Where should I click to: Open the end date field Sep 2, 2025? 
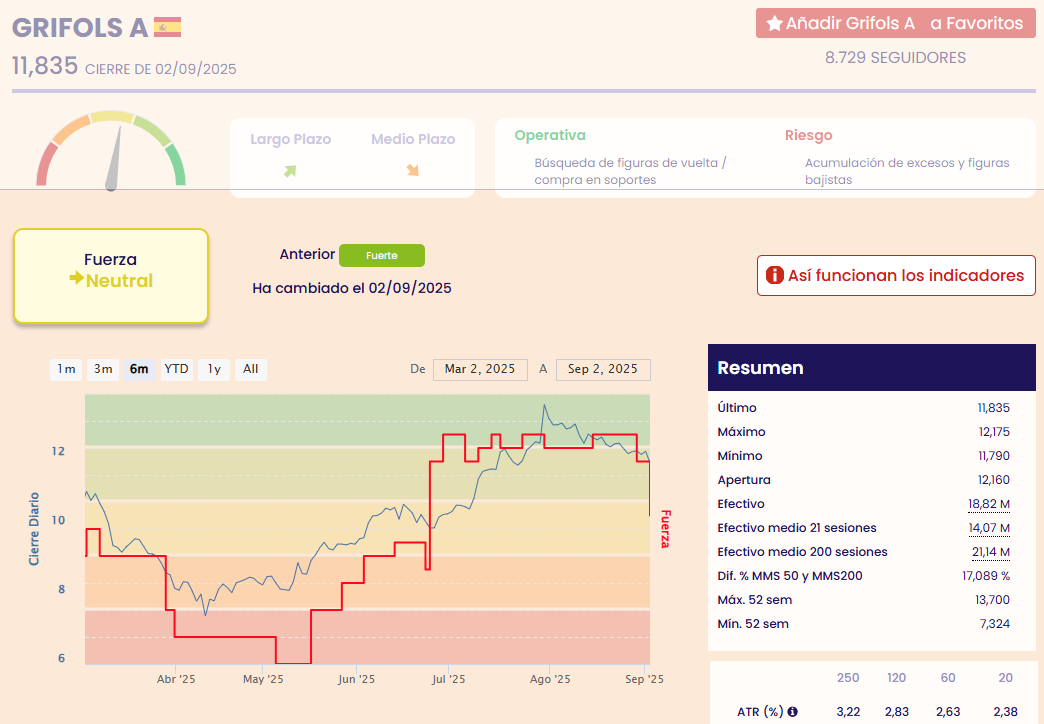(602, 369)
